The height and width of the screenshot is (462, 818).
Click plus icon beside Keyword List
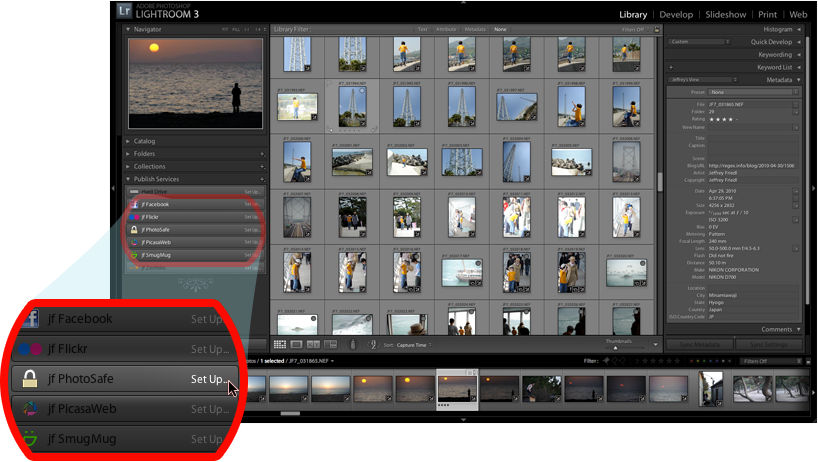pyautogui.click(x=671, y=67)
